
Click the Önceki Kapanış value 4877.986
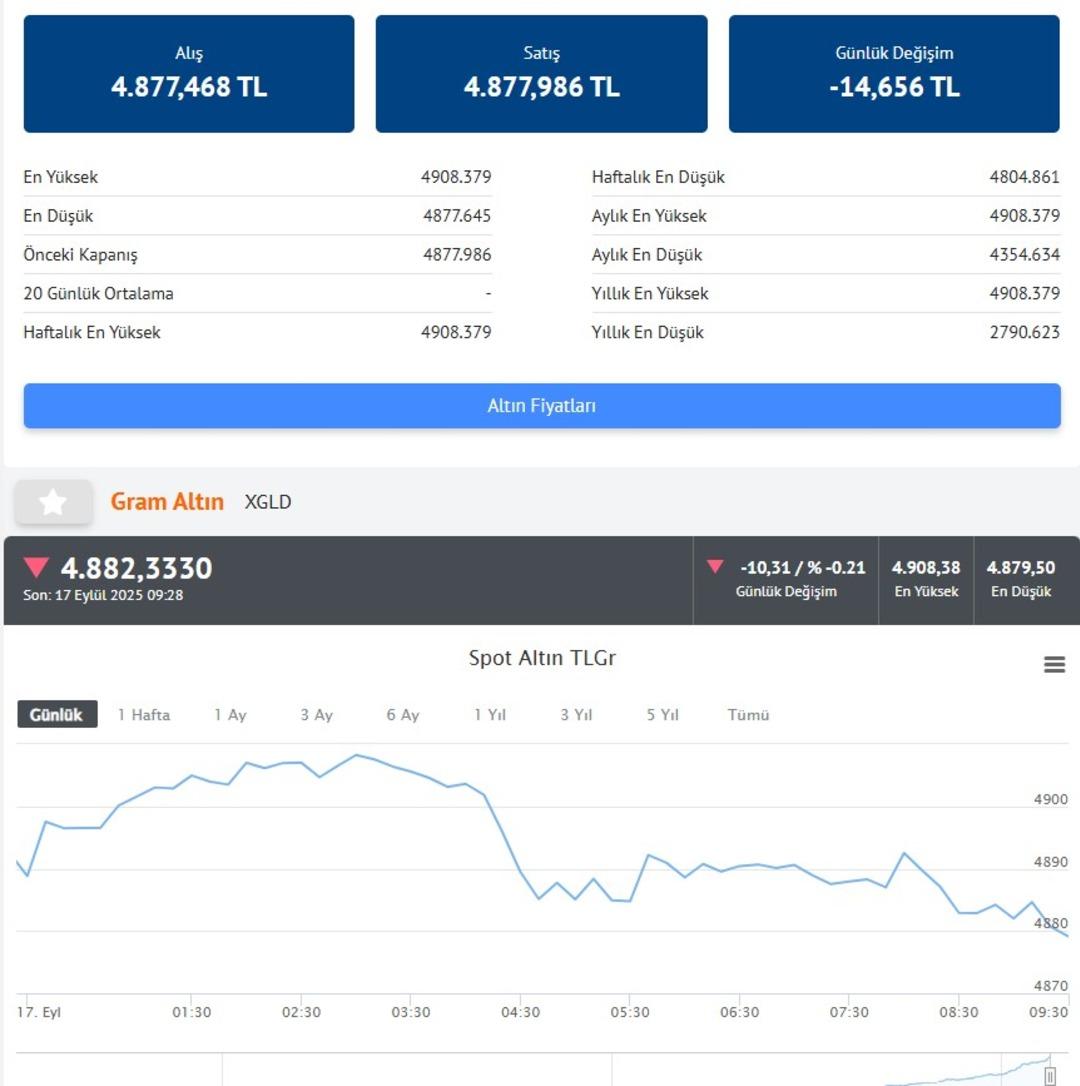(x=457, y=255)
